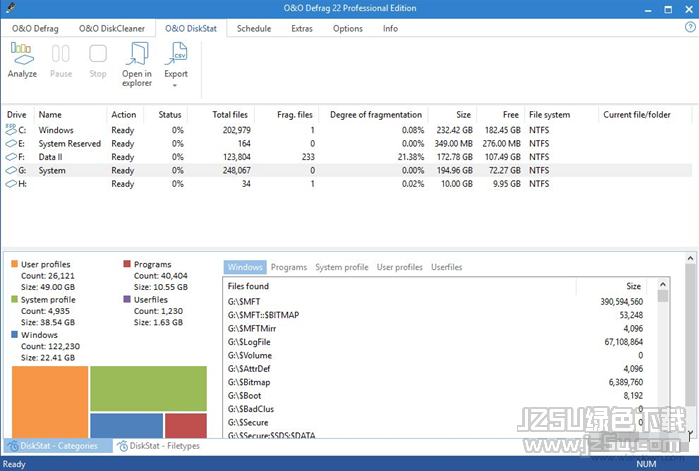Click the Analyze toolbar icon
This screenshot has width=699, height=471.
point(22,54)
